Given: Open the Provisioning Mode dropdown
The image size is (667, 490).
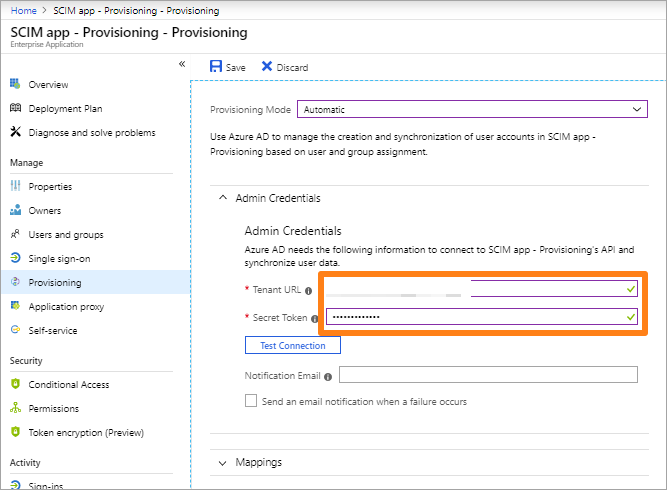Looking at the screenshot, I should pos(472,109).
